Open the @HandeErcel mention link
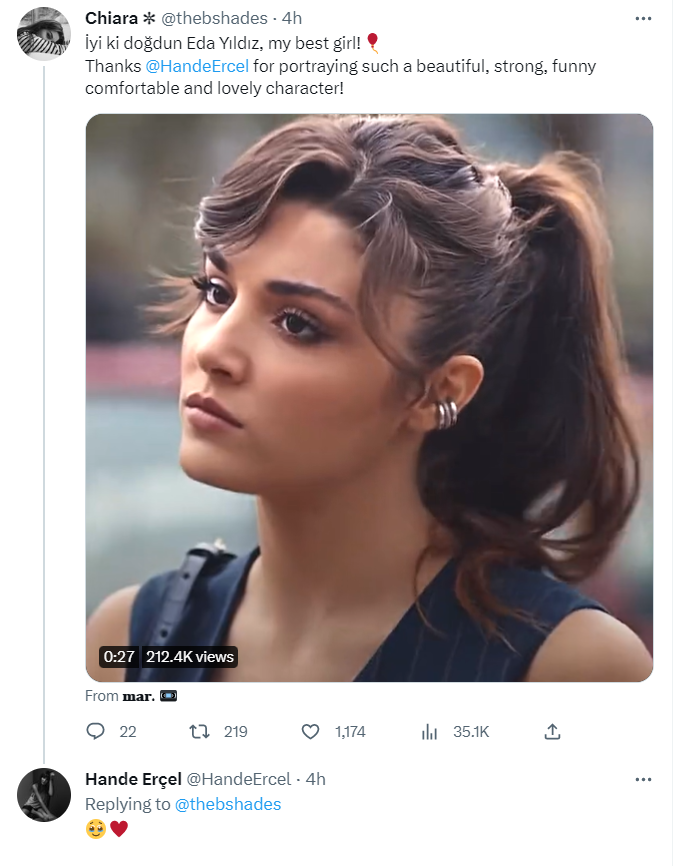This screenshot has width=673, height=866. coord(197,66)
